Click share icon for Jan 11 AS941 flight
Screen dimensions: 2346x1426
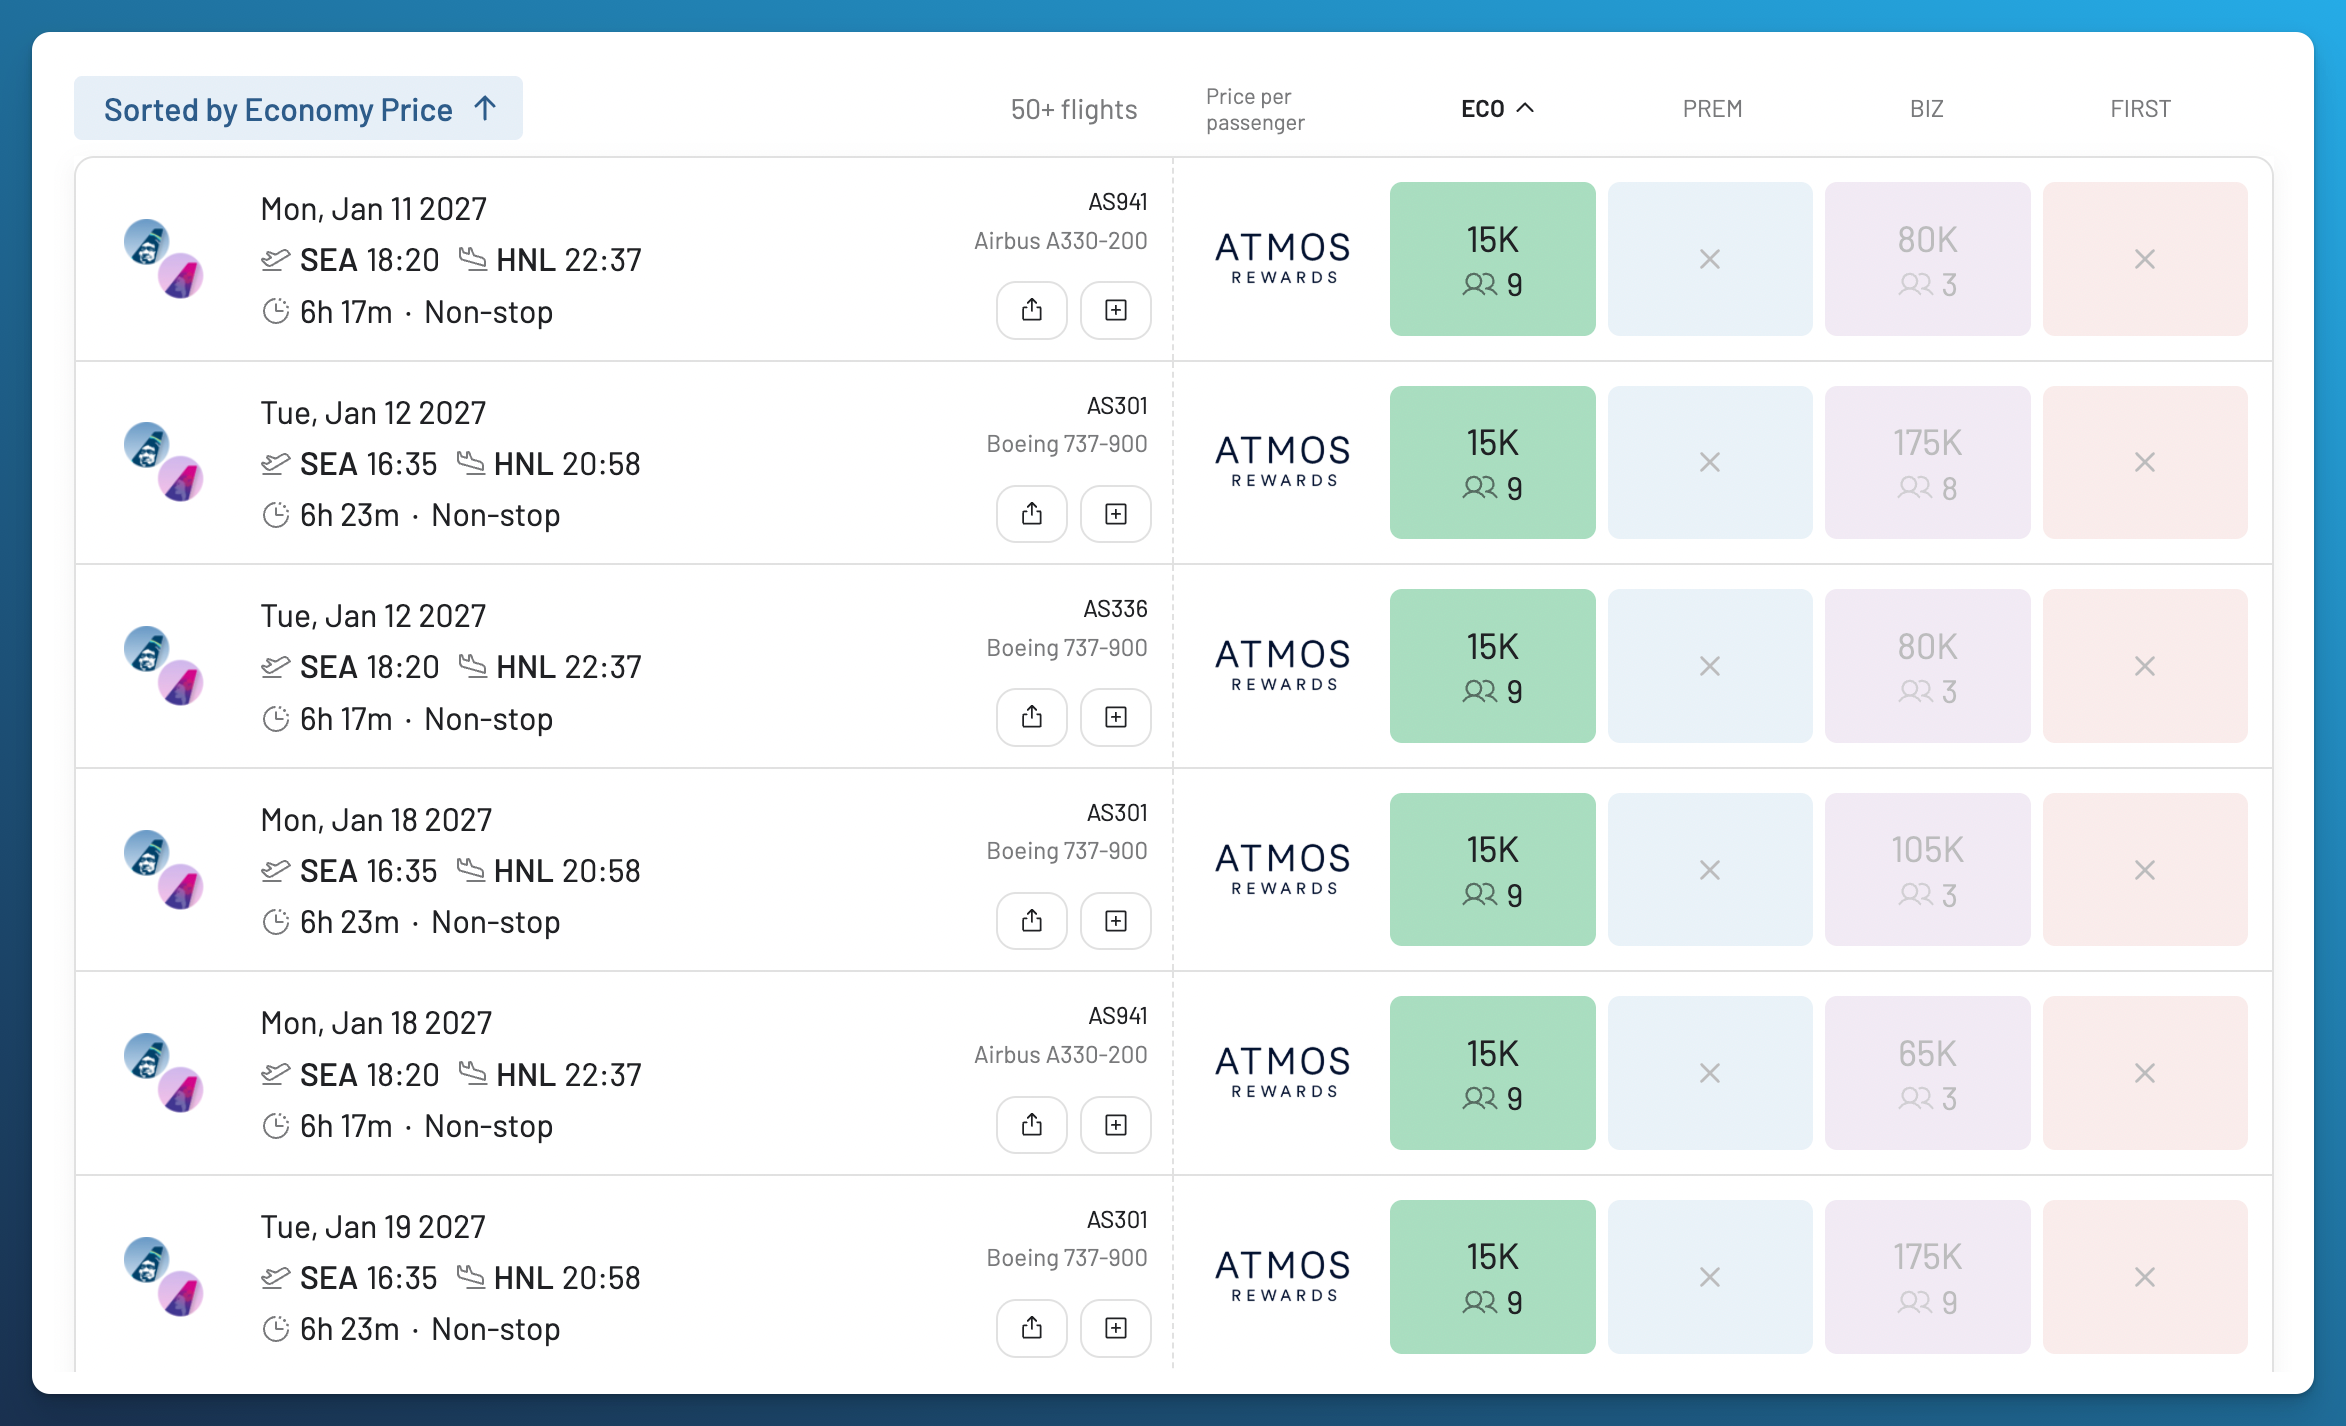tap(1032, 310)
